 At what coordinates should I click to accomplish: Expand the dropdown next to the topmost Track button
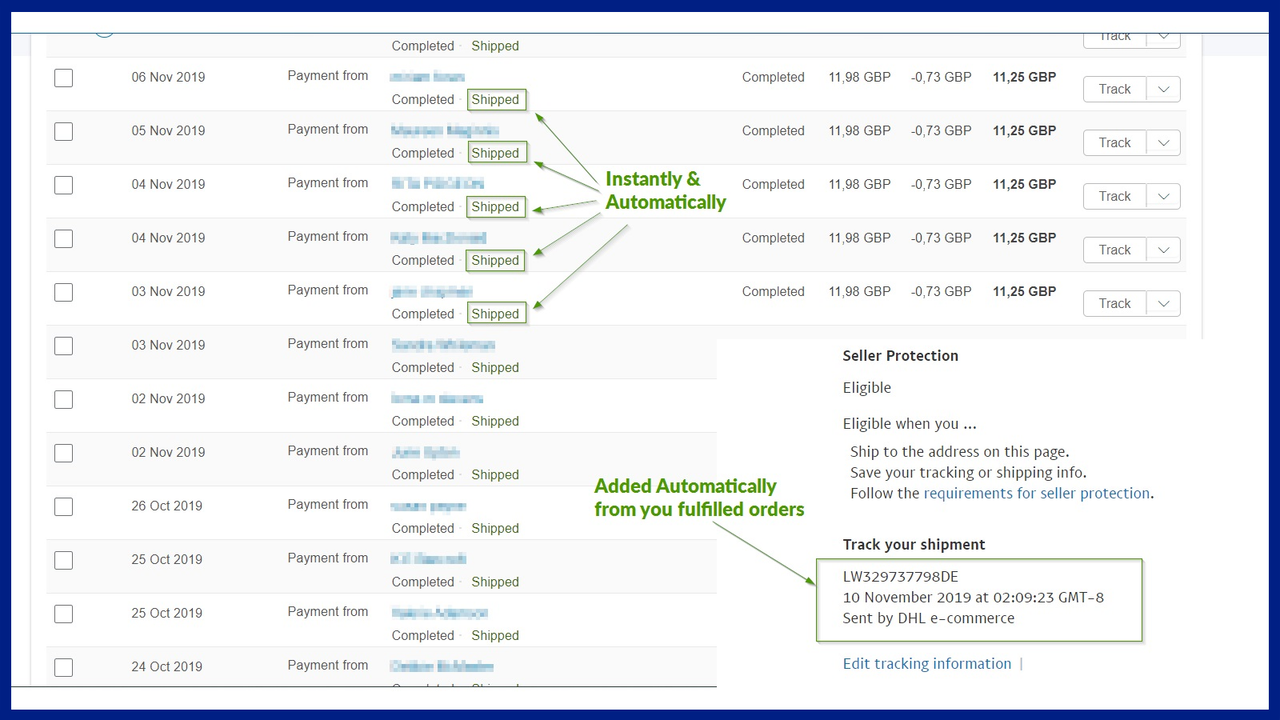1163,36
